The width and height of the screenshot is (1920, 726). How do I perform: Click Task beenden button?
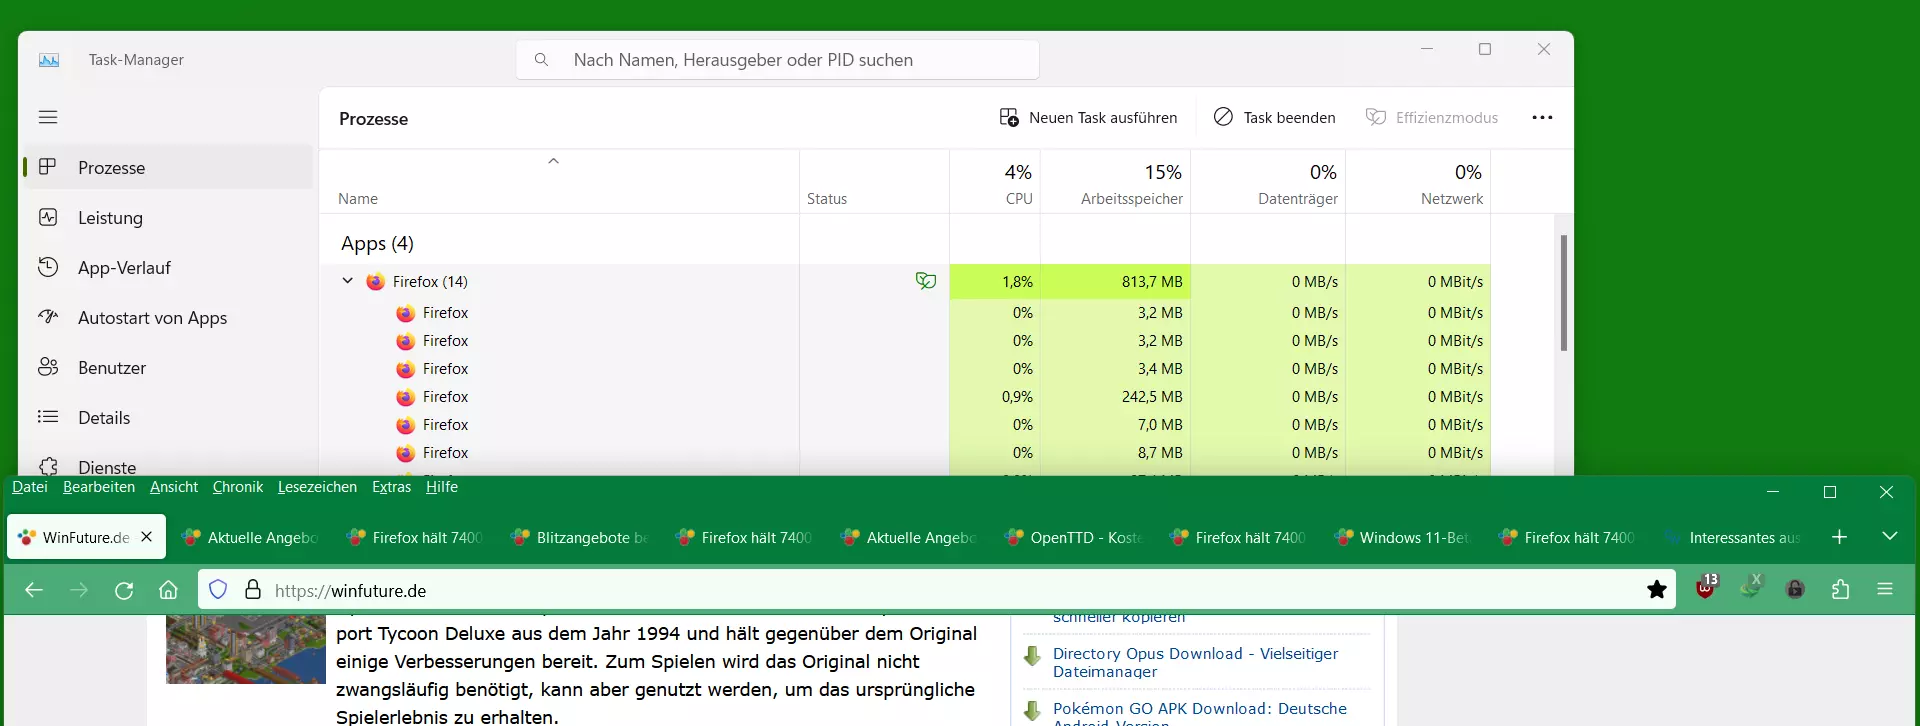click(x=1275, y=117)
